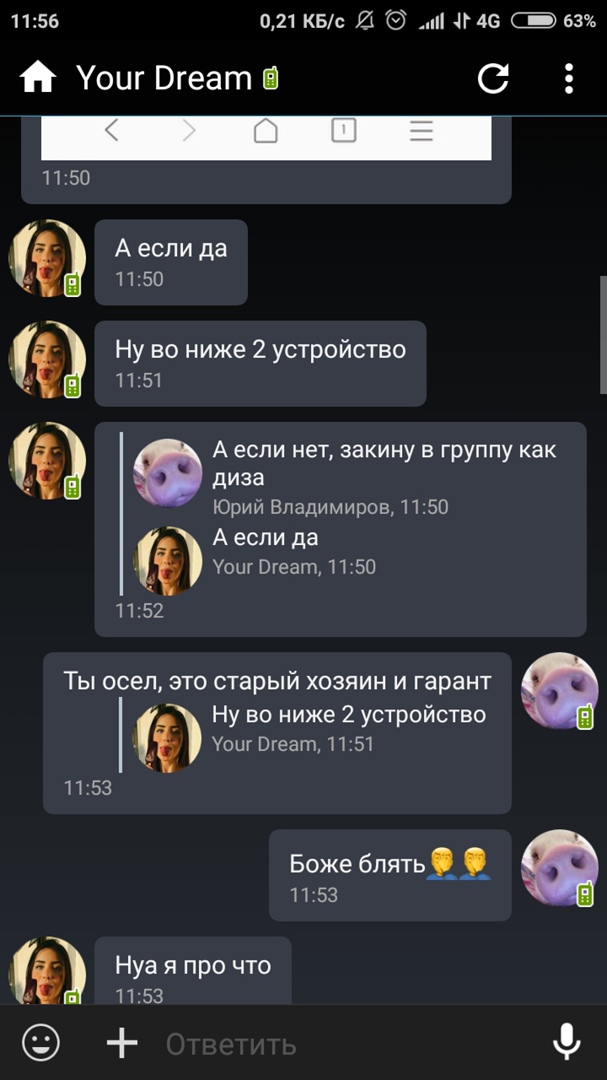Tap pig-nose avatar next to 'Ты осел' message

[559, 691]
